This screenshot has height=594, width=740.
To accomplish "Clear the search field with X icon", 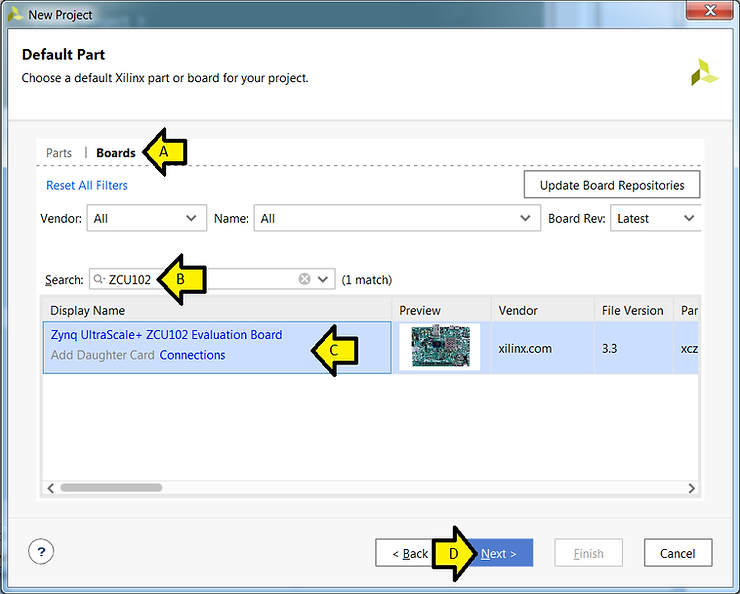I will [304, 279].
